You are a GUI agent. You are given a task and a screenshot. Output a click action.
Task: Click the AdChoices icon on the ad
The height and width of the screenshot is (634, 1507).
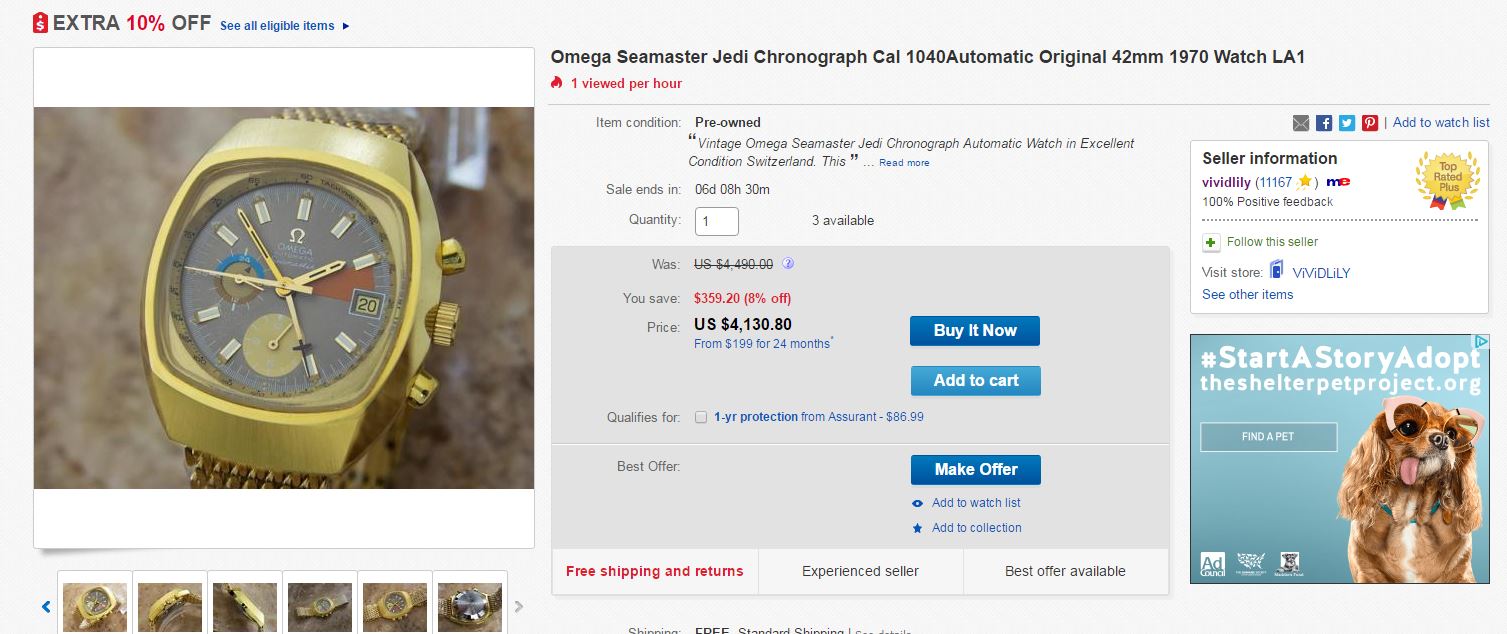click(1482, 342)
